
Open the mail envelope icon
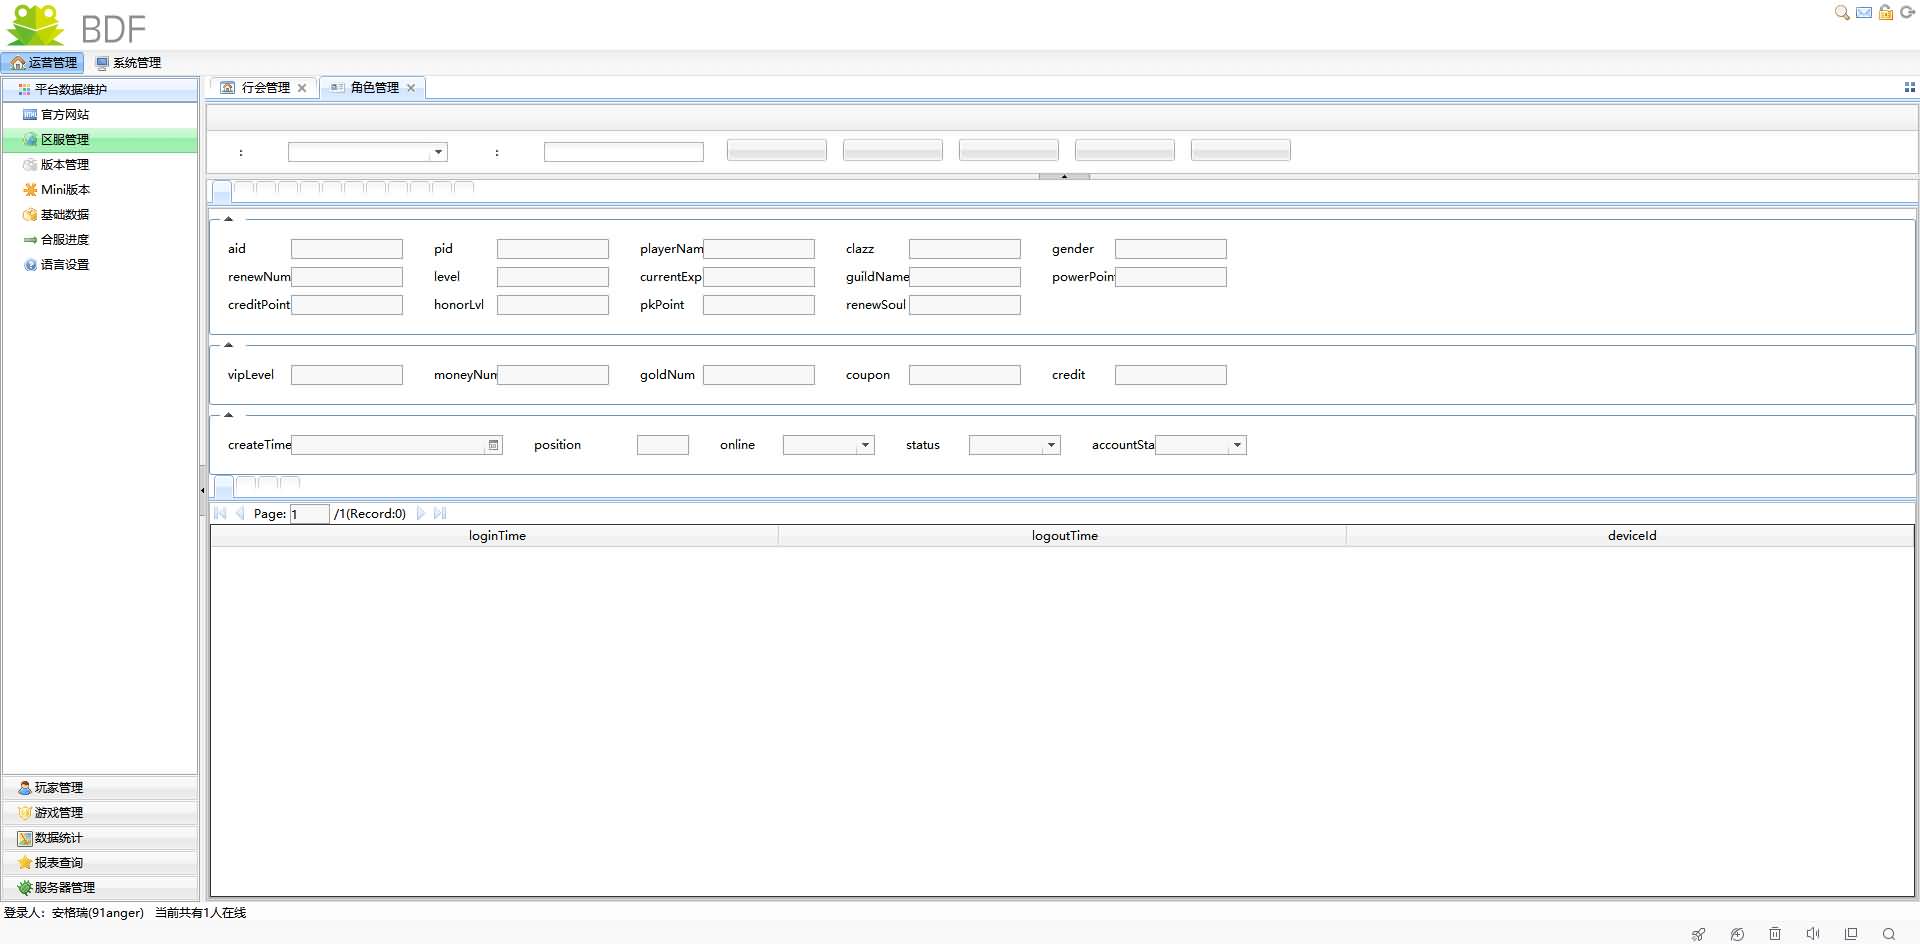coord(1864,13)
